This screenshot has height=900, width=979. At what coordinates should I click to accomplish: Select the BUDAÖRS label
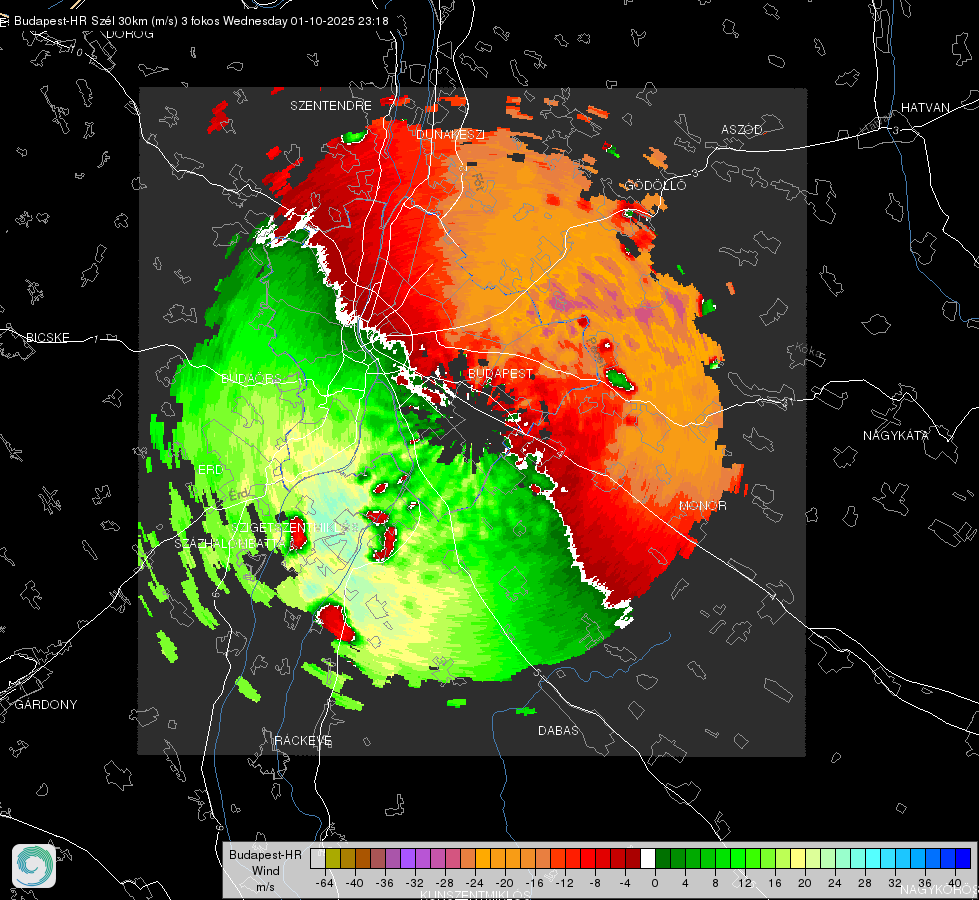(x=251, y=379)
